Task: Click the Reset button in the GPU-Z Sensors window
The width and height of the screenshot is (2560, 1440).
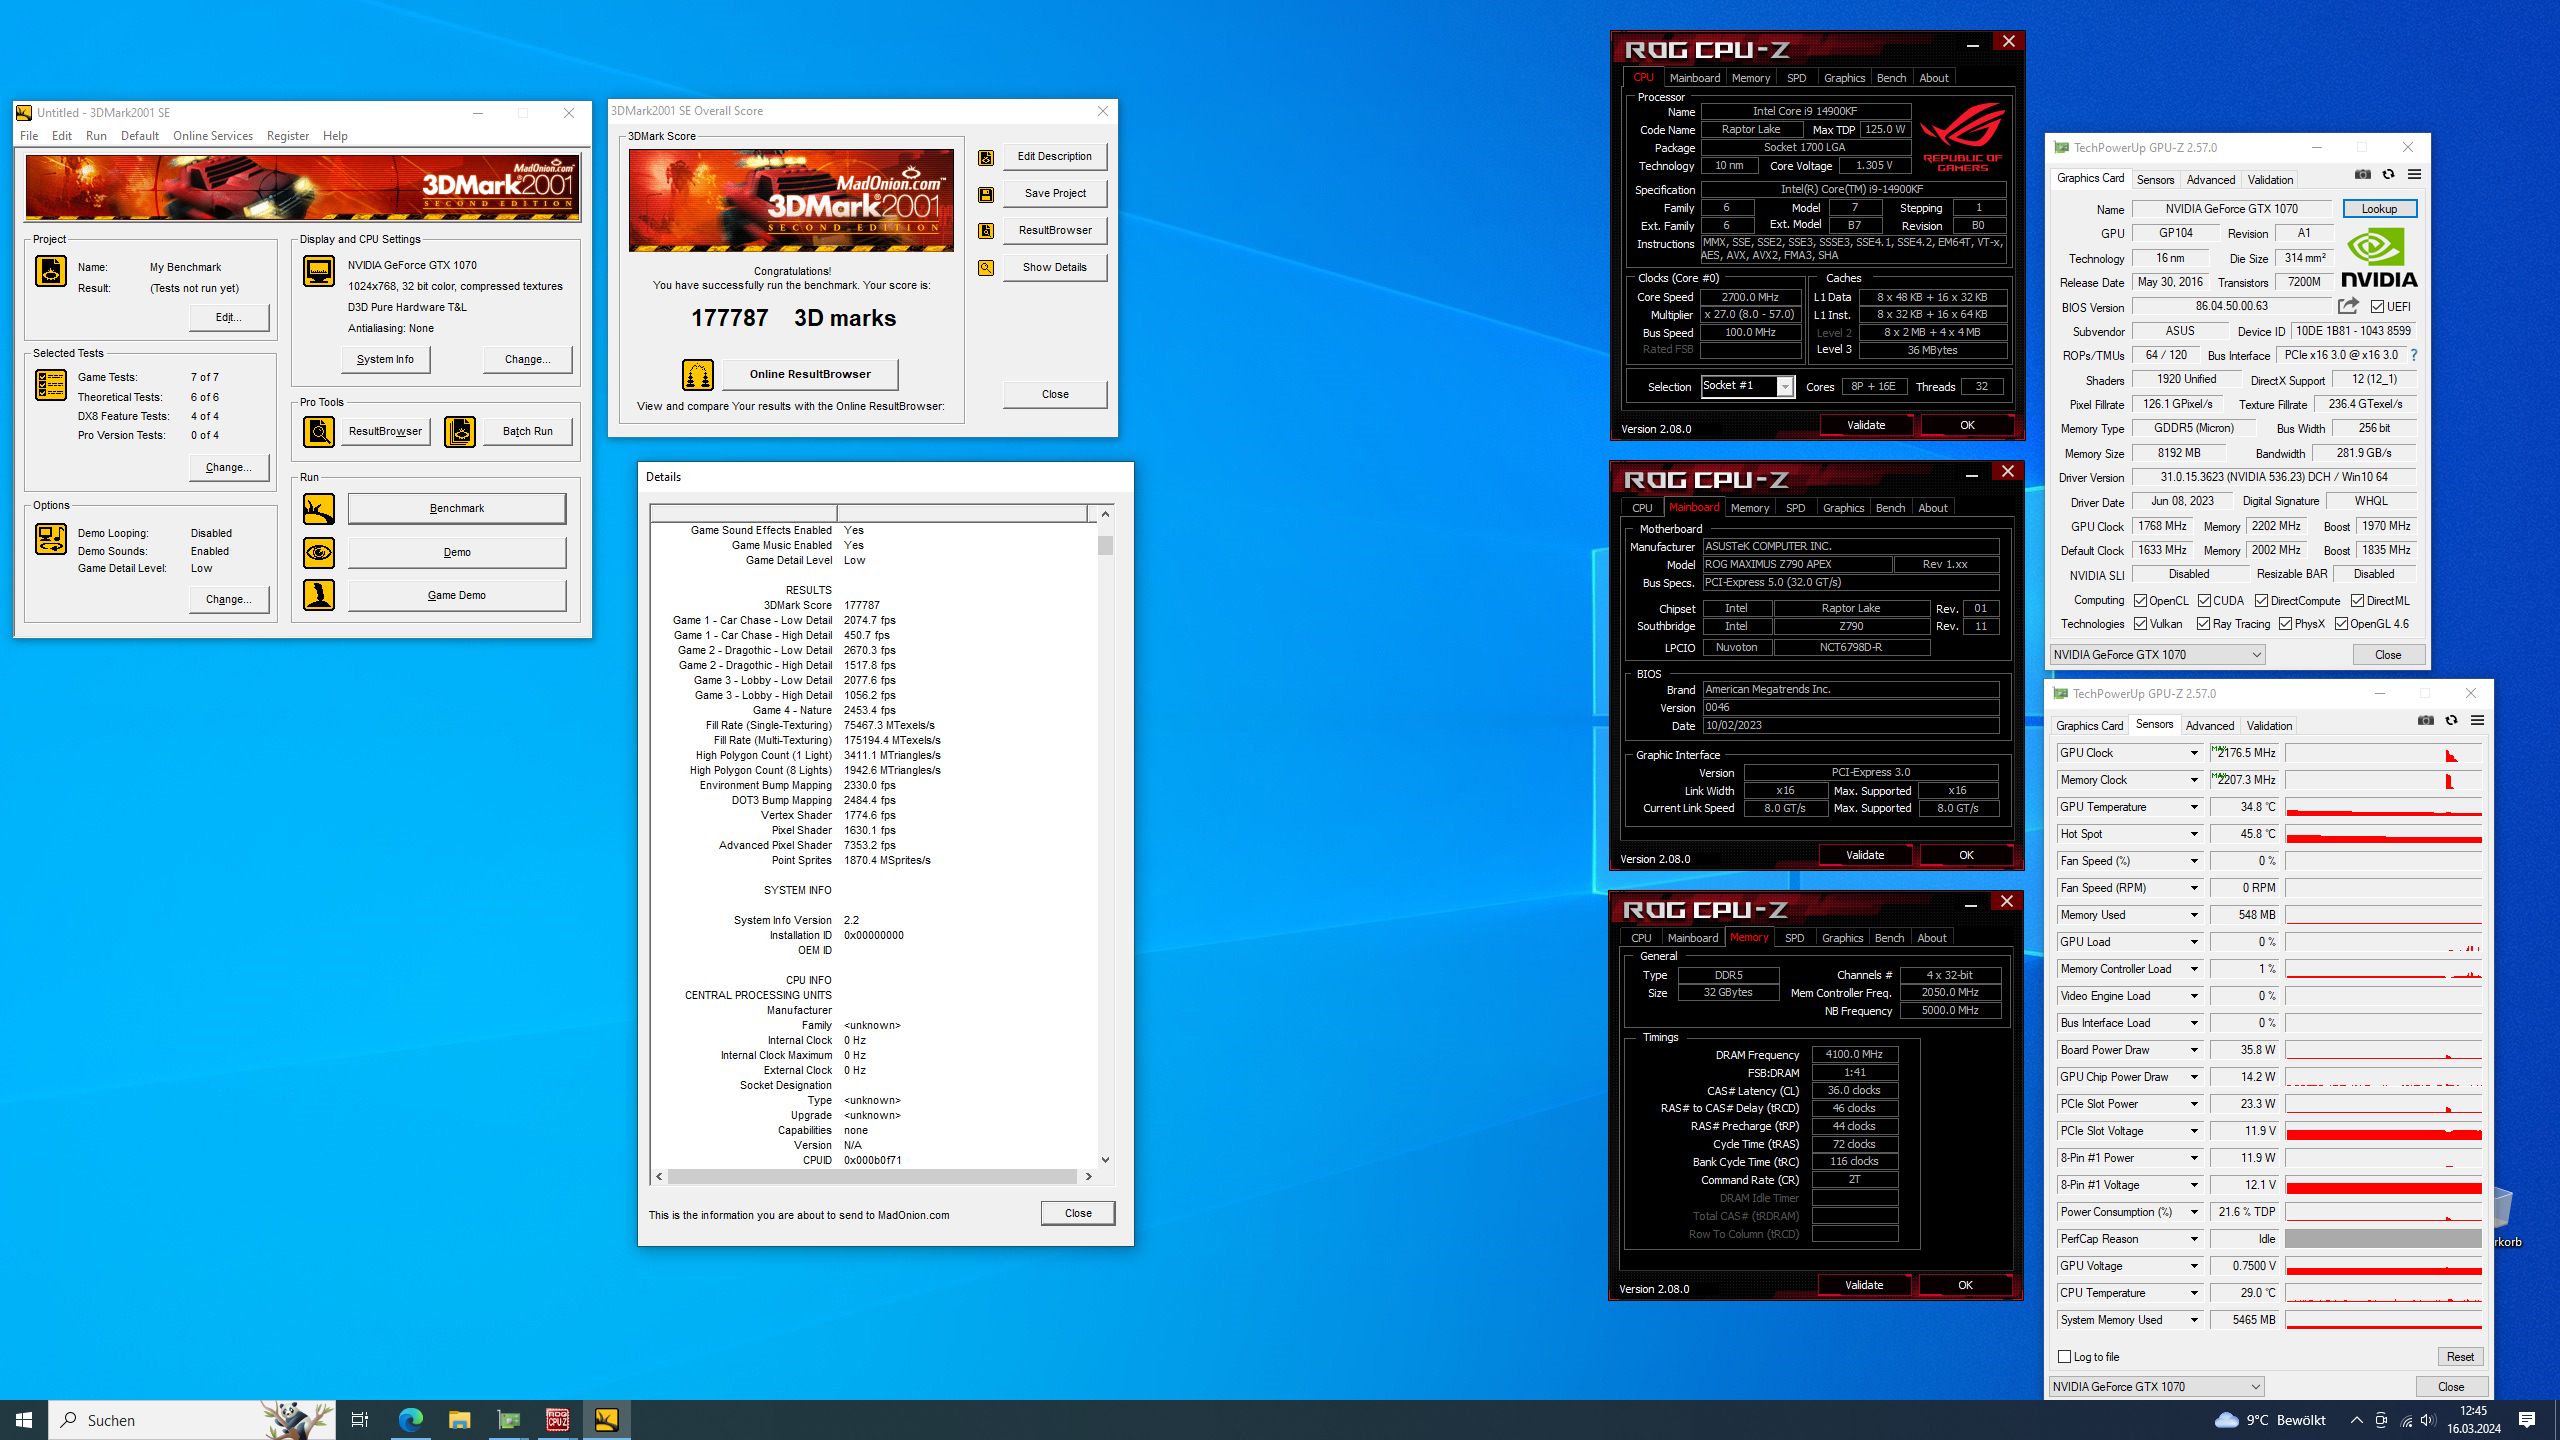Action: [2460, 1357]
